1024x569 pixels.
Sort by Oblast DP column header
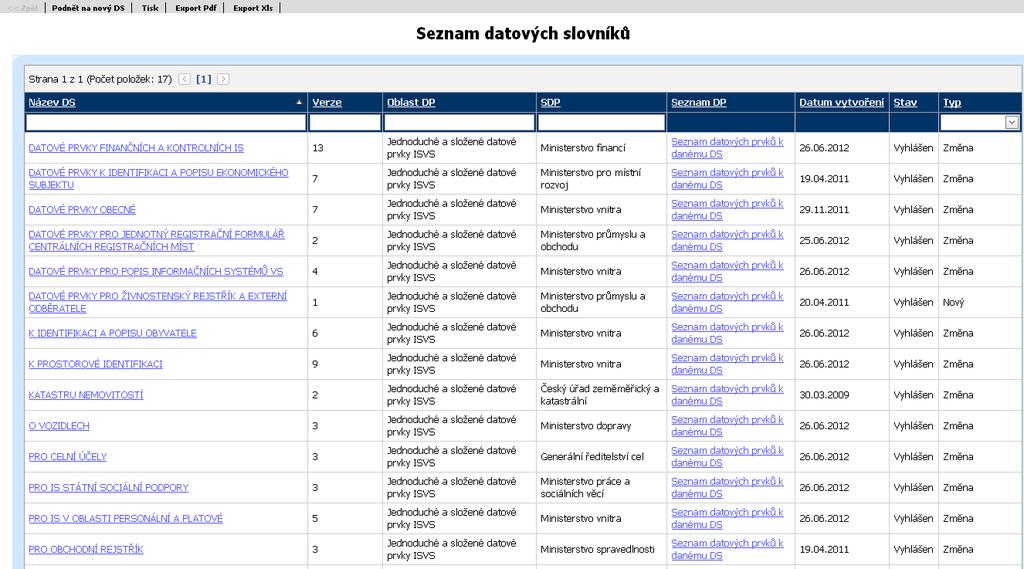(411, 103)
